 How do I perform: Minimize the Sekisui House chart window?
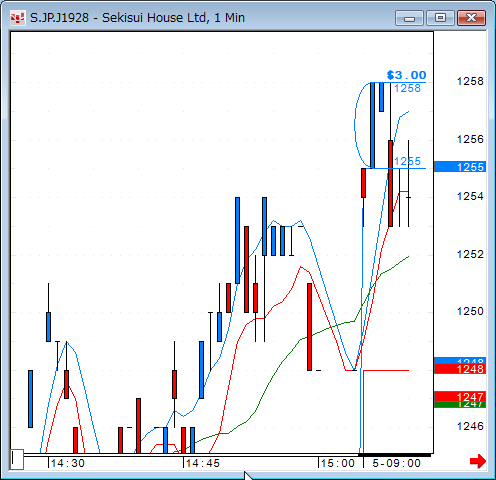click(409, 18)
